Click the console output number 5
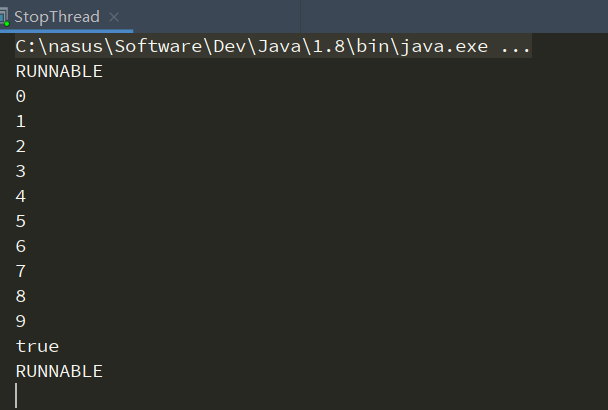The image size is (608, 410). pyautogui.click(x=21, y=222)
